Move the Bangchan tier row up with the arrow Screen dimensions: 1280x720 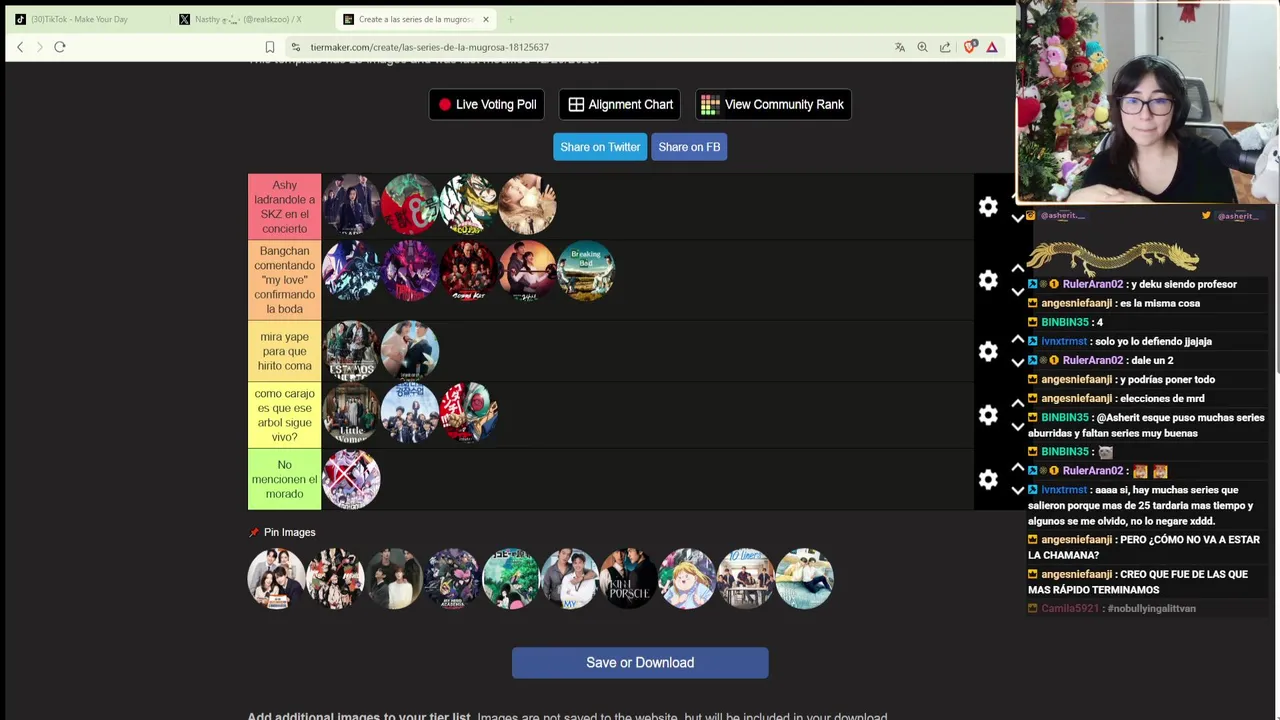pyautogui.click(x=1018, y=268)
